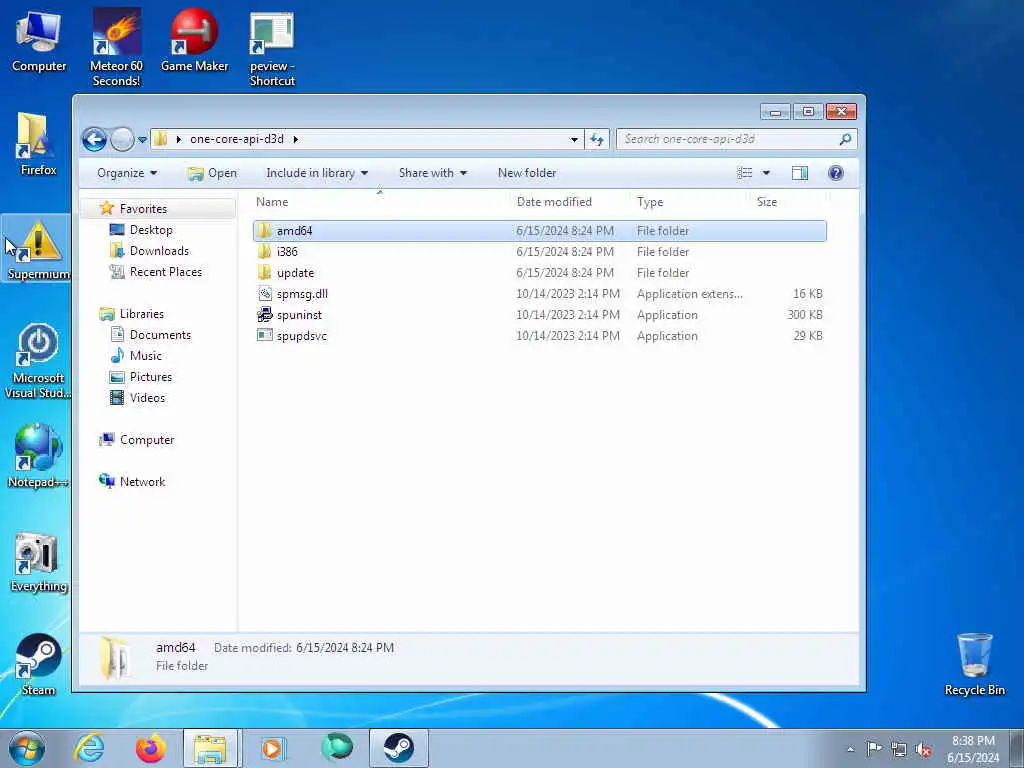This screenshot has height=768, width=1024.
Task: Launch Internet Explorer from the taskbar
Action: 89,748
